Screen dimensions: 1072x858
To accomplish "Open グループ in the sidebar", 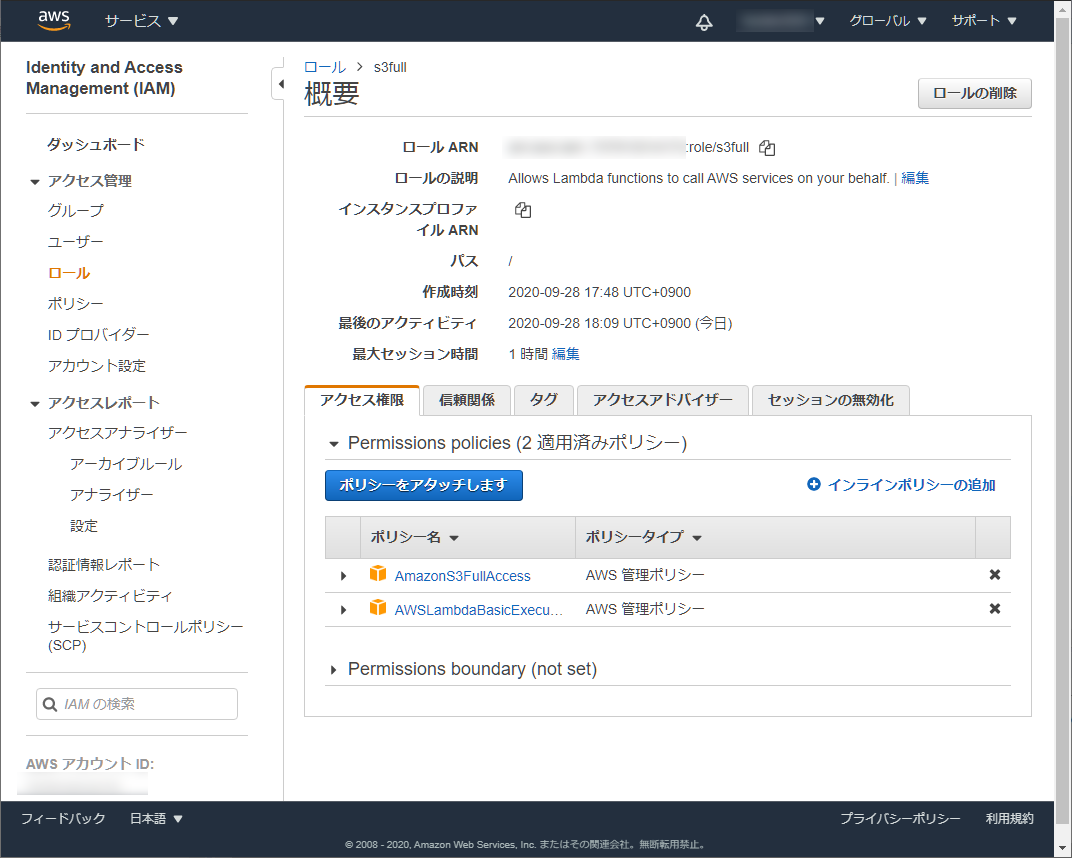I will pos(76,211).
